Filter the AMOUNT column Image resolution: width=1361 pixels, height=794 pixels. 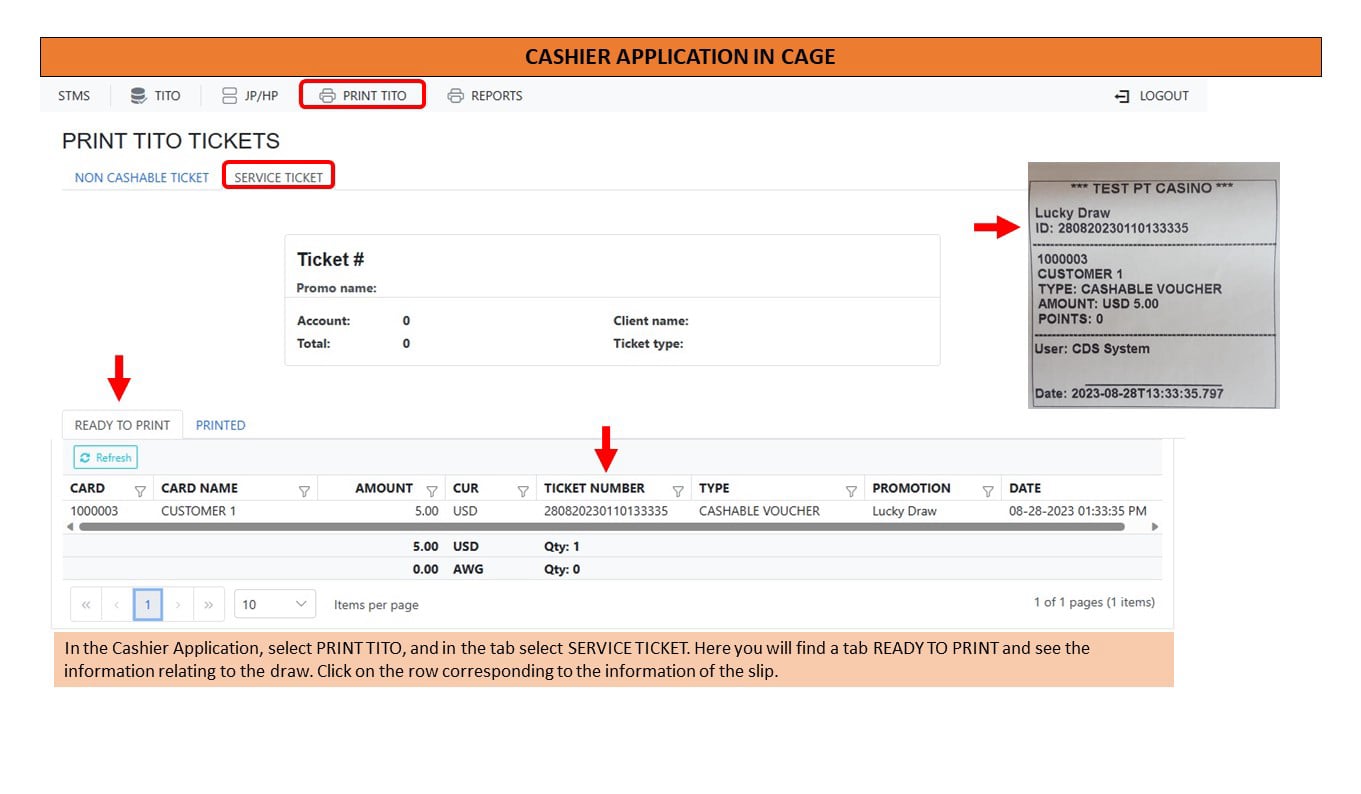coord(432,490)
